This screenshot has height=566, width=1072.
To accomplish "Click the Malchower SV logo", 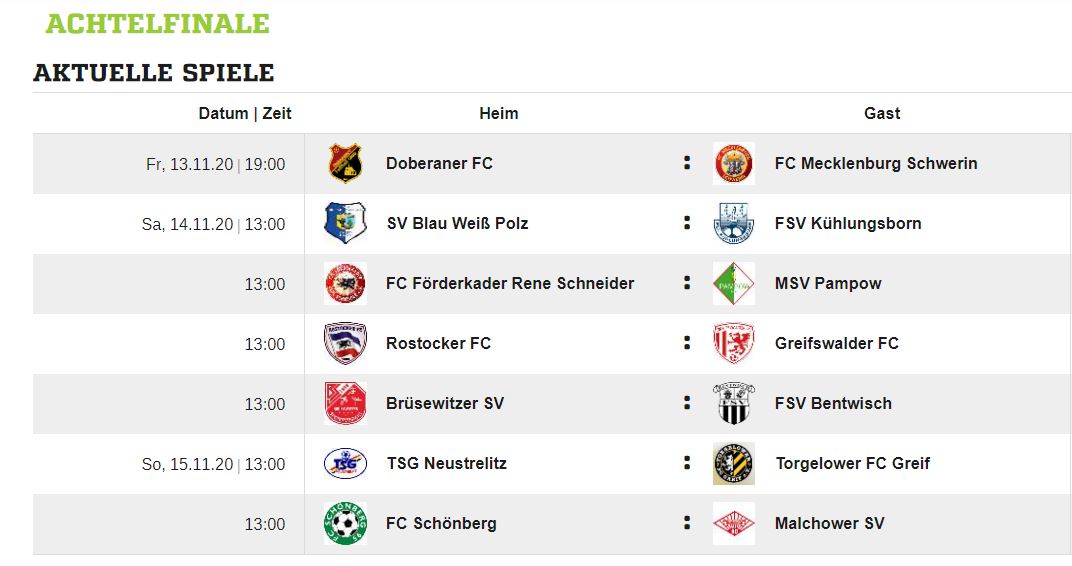I will [x=734, y=523].
